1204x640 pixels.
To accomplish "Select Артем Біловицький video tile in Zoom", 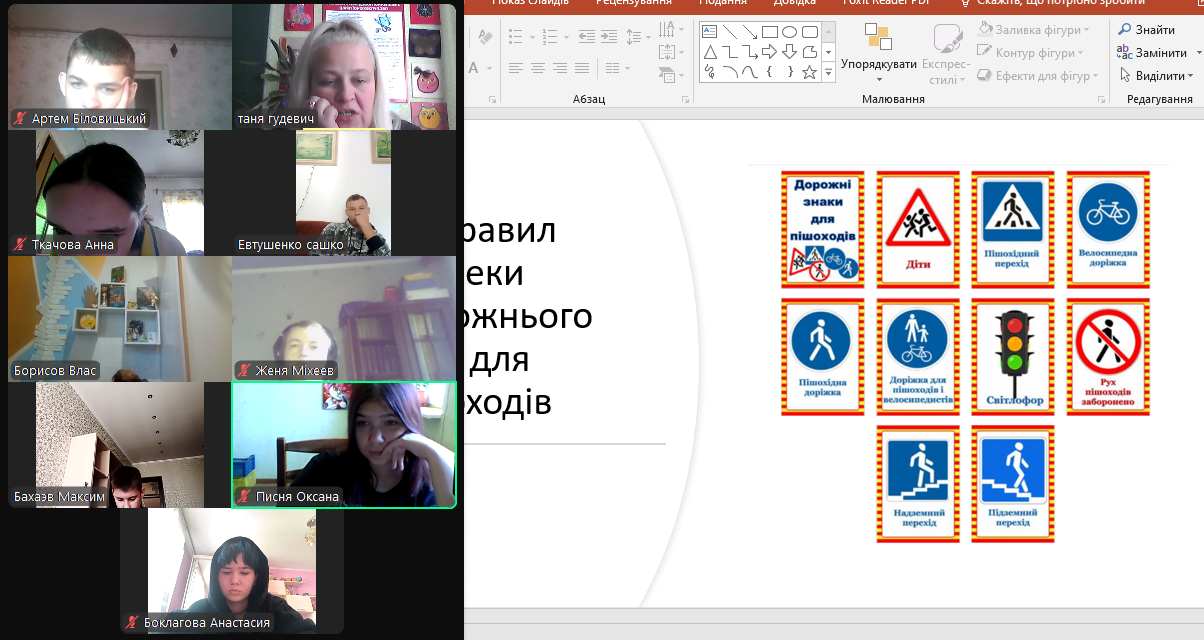I will (x=120, y=66).
